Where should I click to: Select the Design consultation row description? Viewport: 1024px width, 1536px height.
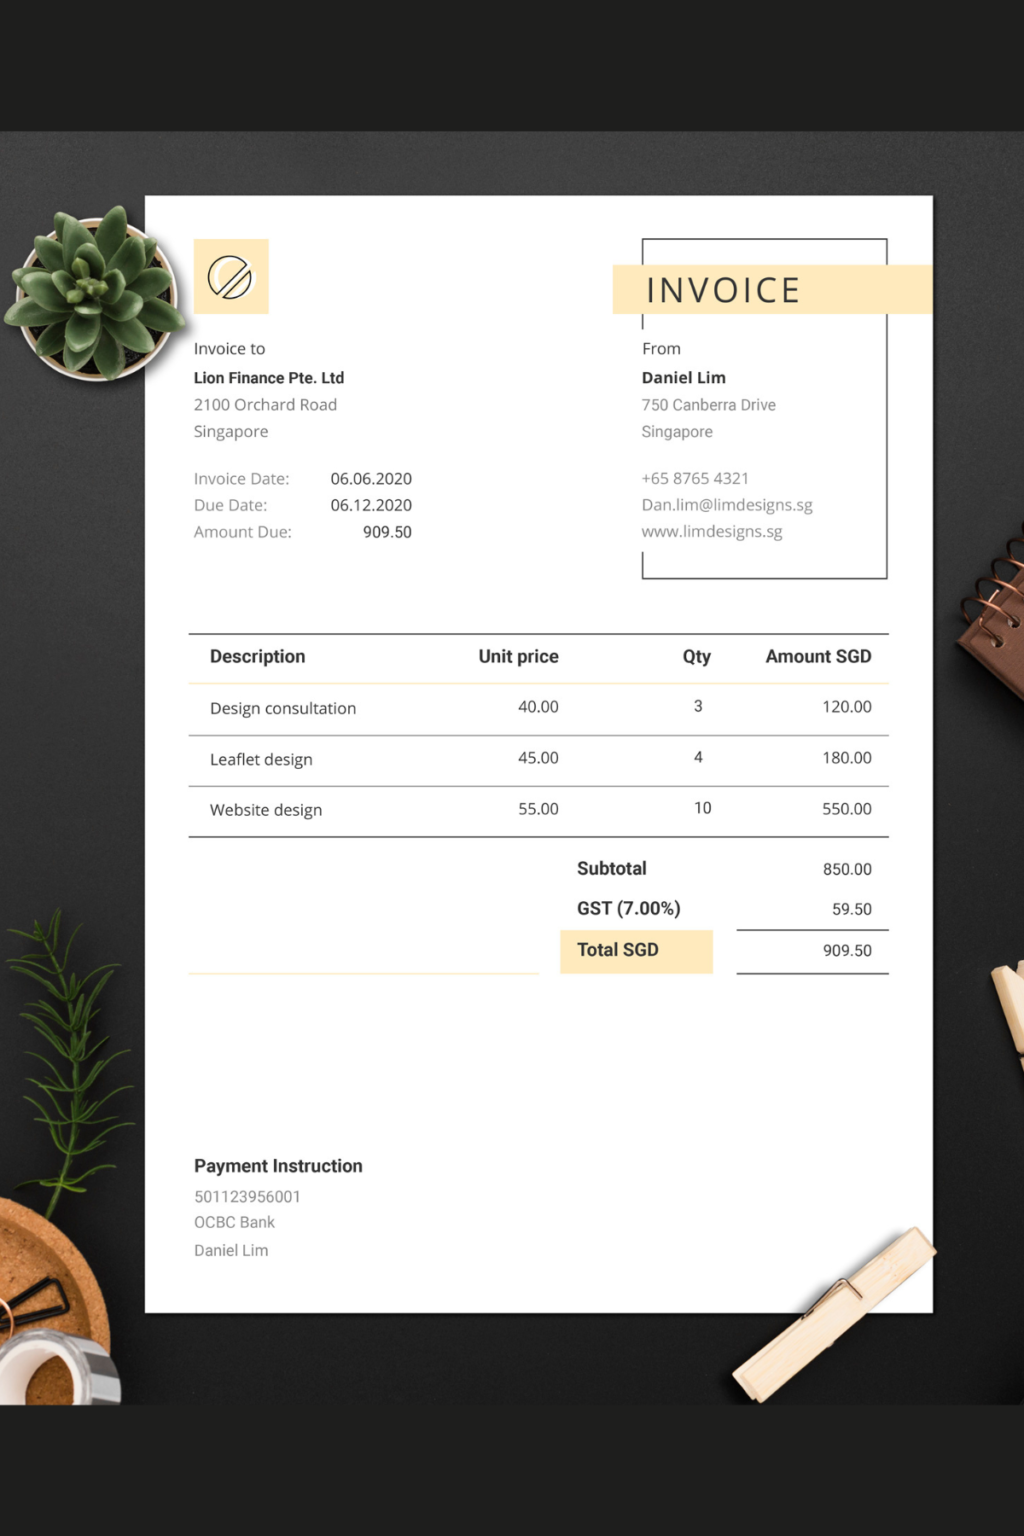283,708
